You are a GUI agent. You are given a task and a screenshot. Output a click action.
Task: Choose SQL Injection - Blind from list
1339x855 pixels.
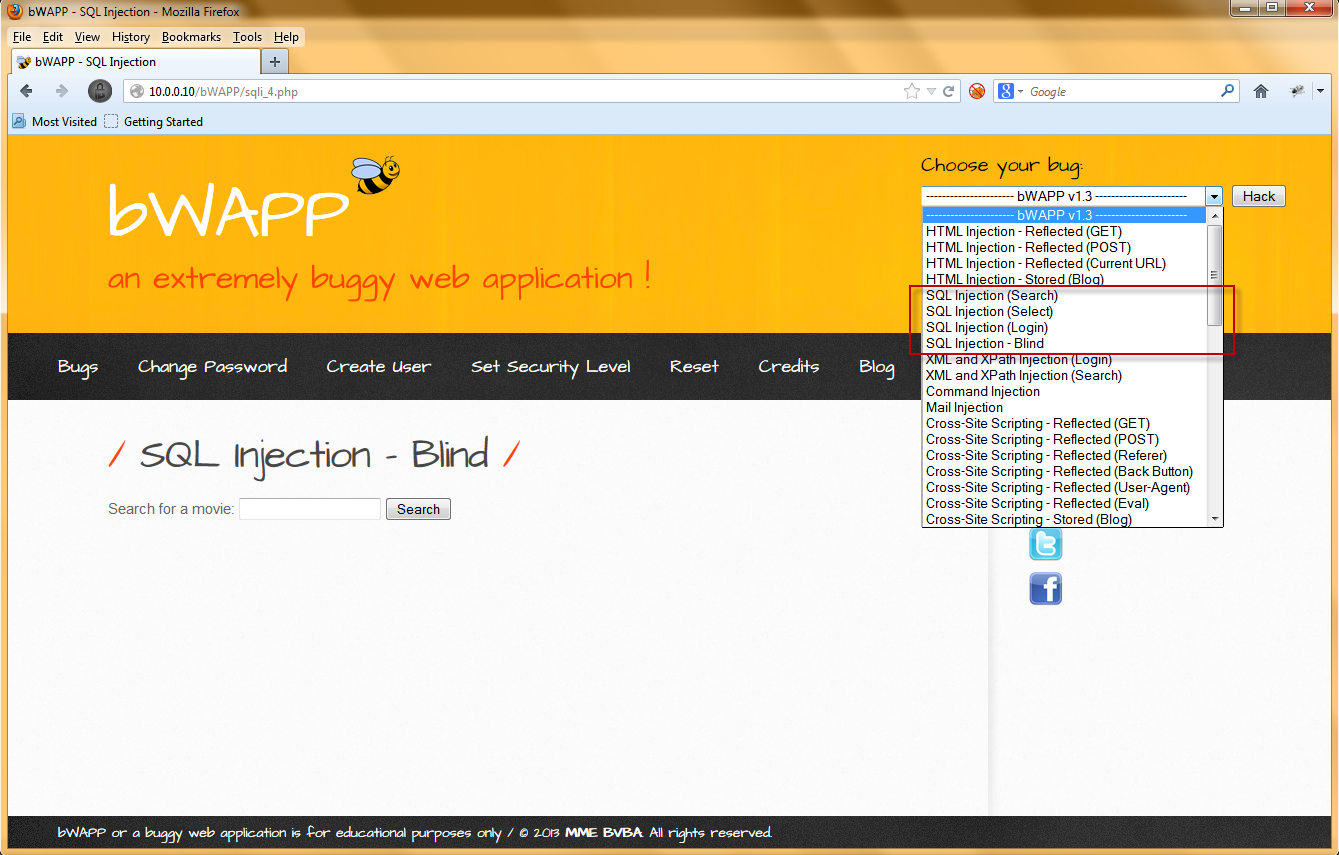[1065, 343]
